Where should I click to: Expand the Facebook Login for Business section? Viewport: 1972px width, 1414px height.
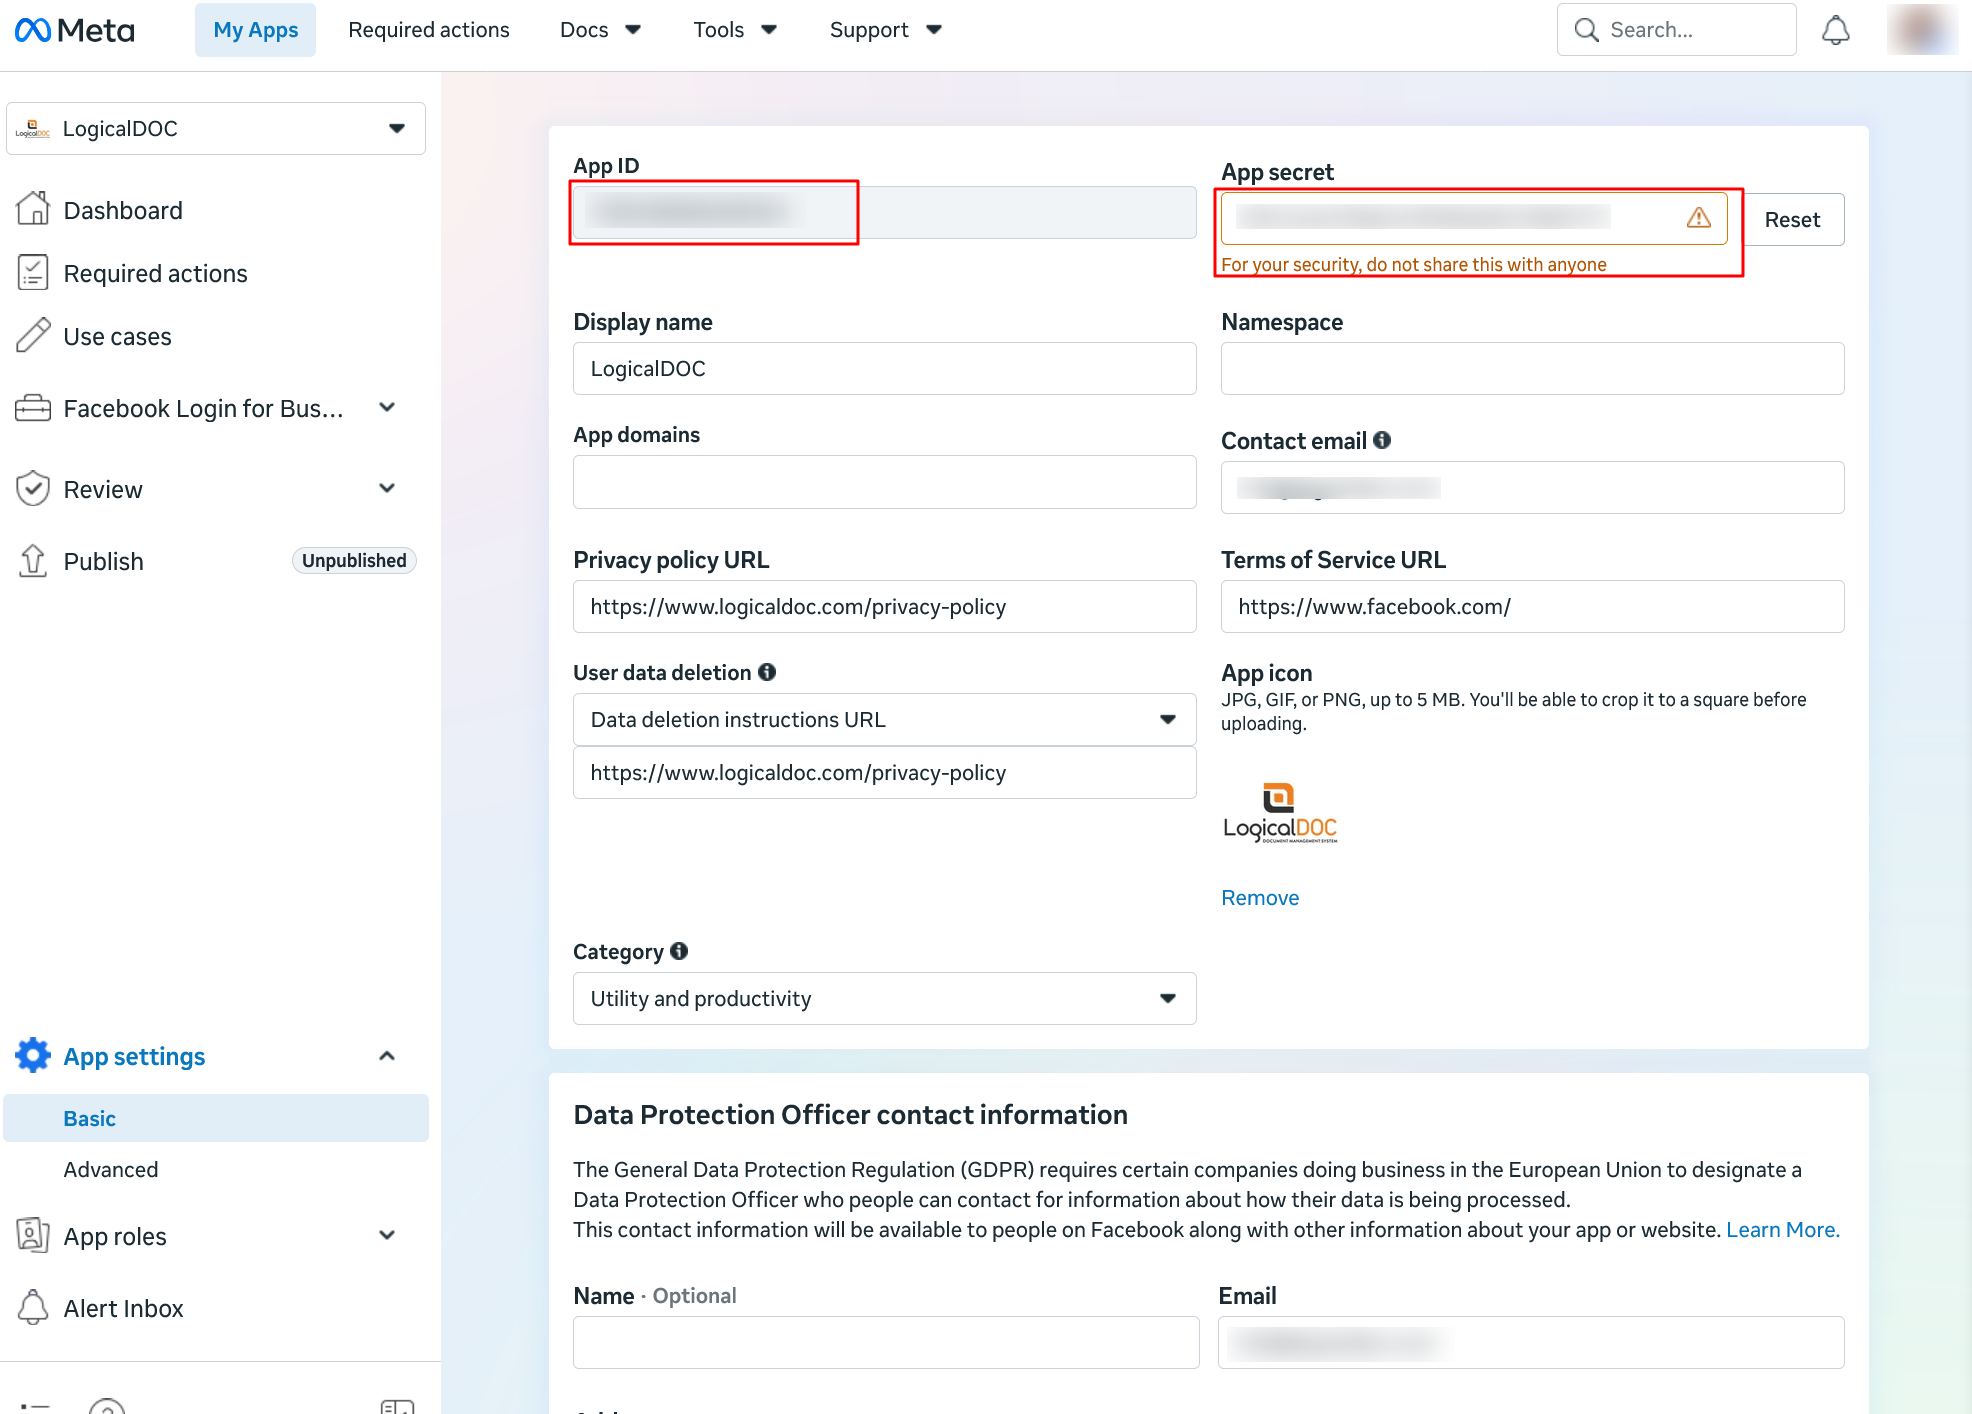coord(387,408)
